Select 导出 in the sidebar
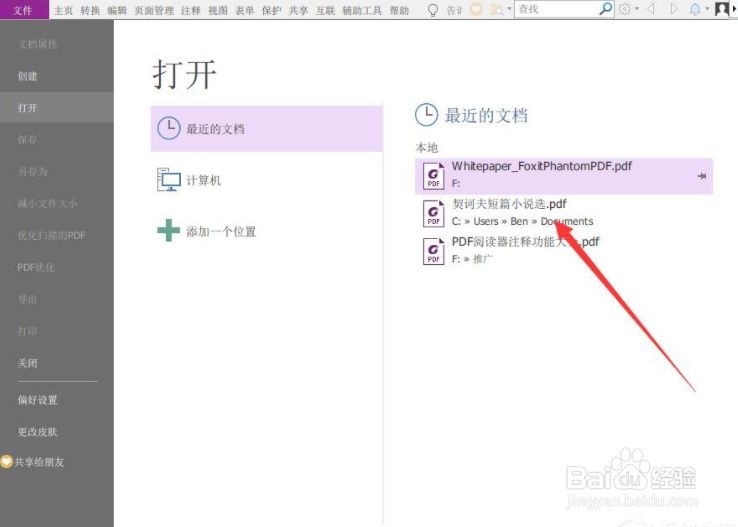The height and width of the screenshot is (527, 738). point(57,299)
